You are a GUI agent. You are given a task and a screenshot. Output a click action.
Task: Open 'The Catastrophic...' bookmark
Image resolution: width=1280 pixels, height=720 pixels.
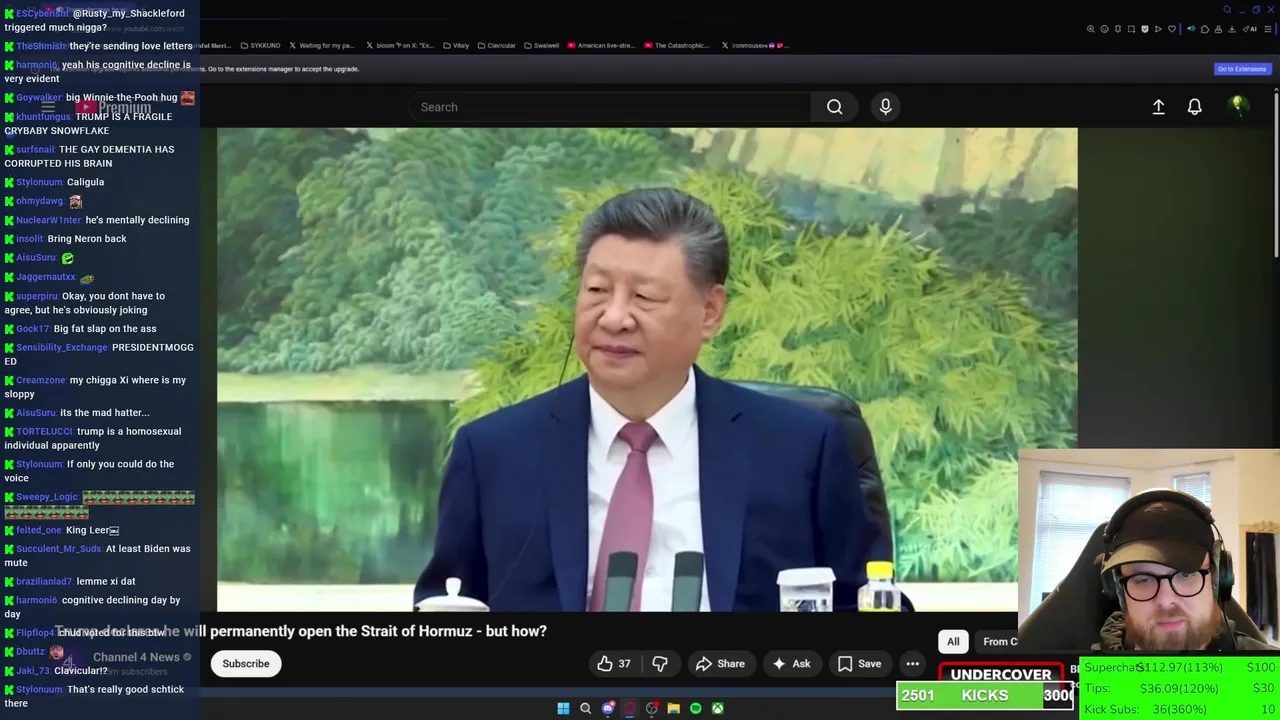point(677,45)
